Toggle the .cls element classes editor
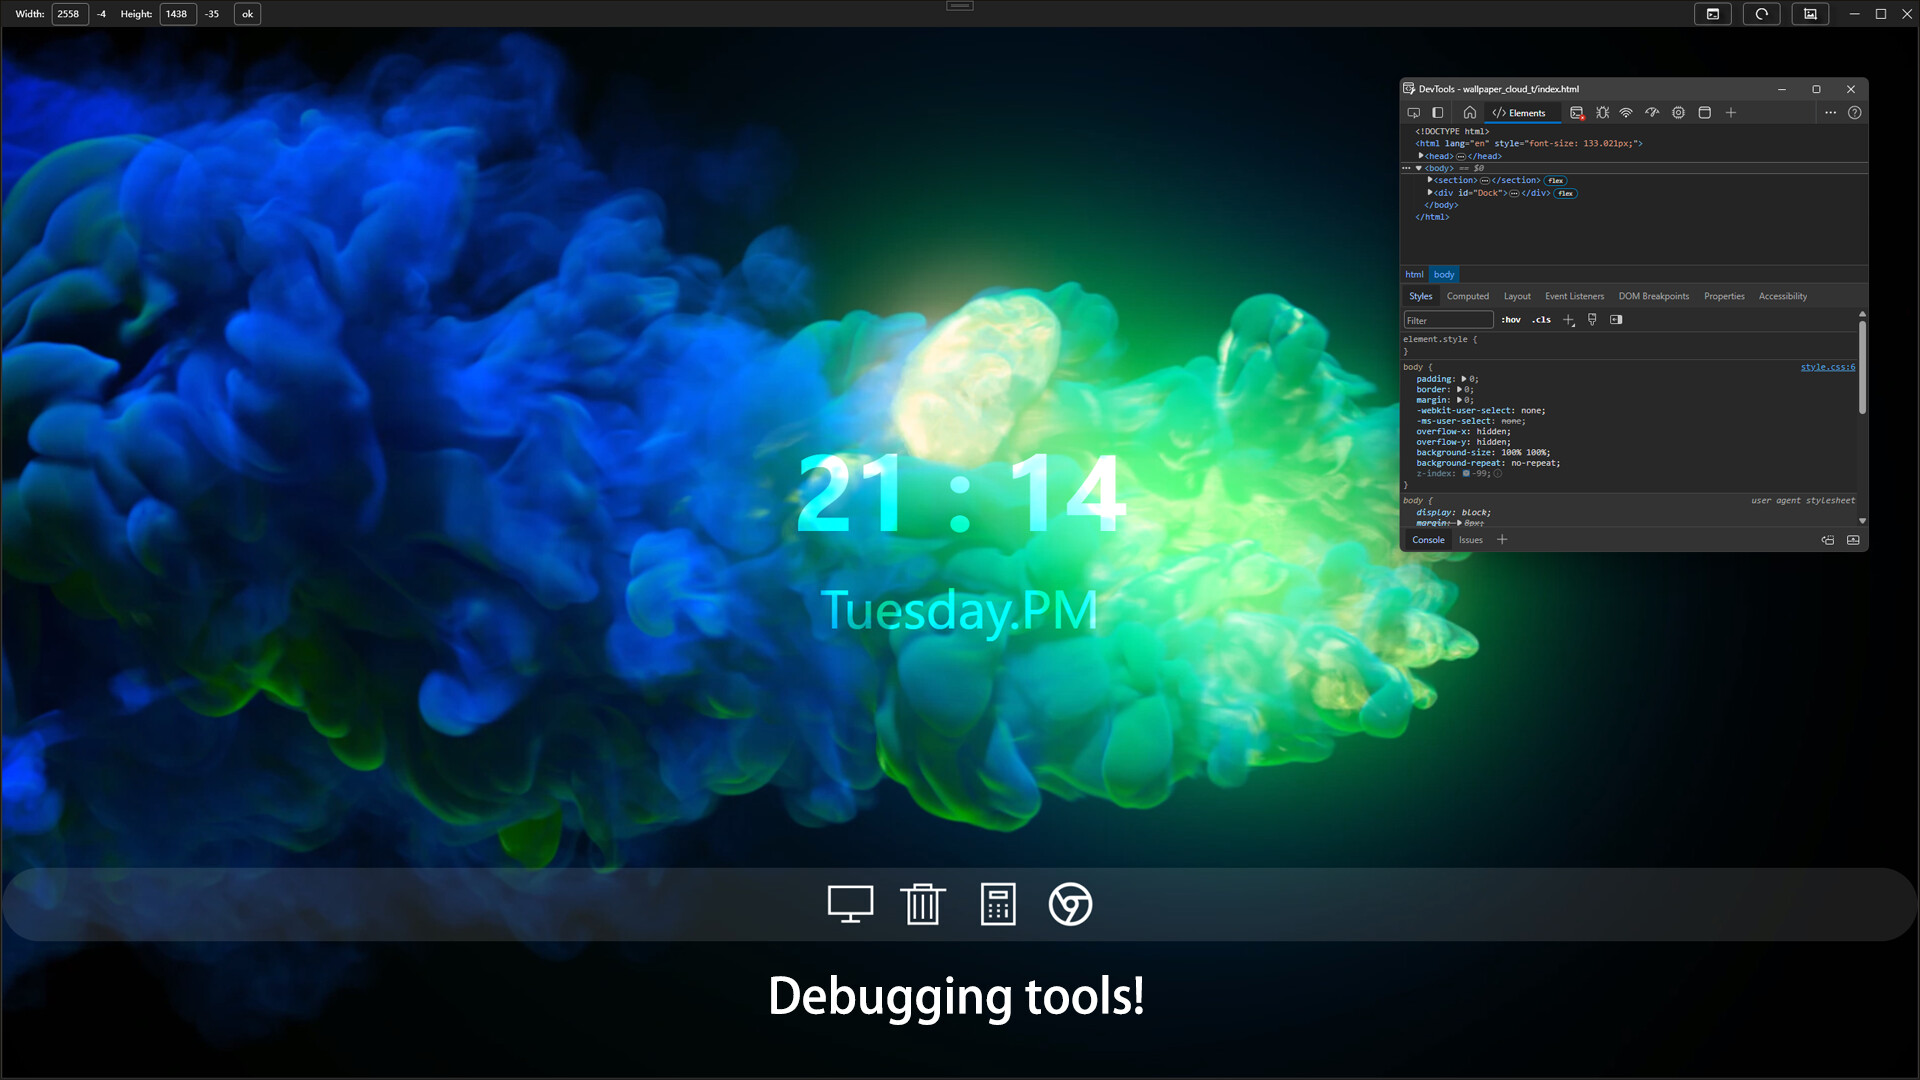1920x1080 pixels. tap(1541, 320)
